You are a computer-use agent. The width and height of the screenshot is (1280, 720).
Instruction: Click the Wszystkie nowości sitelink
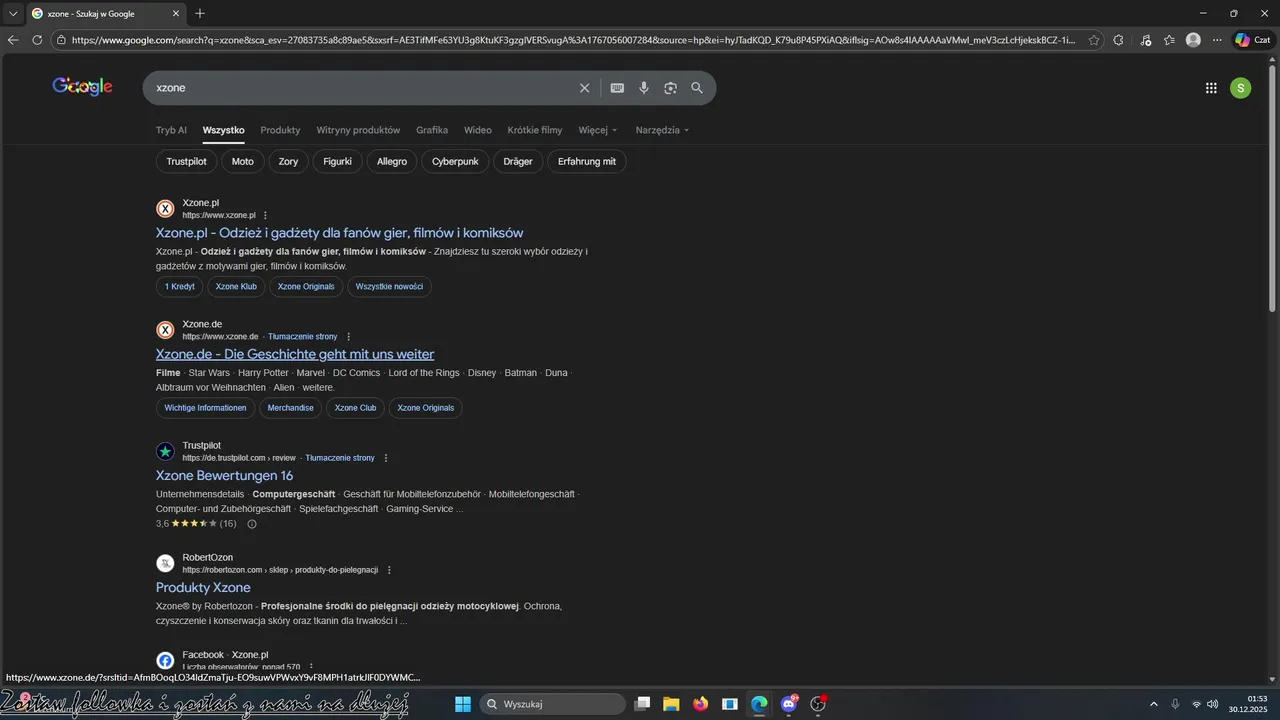389,286
